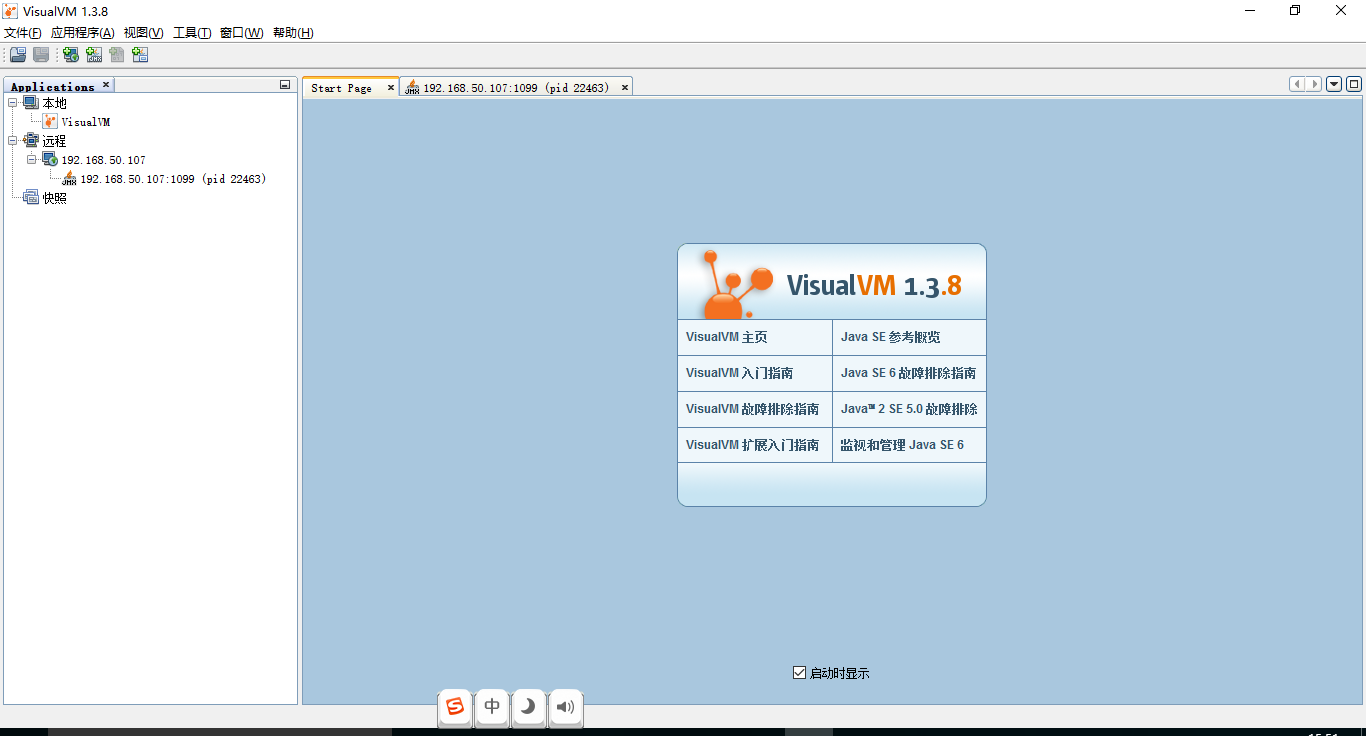
Task: Collapse the 本地 tree node
Action: pos(12,102)
